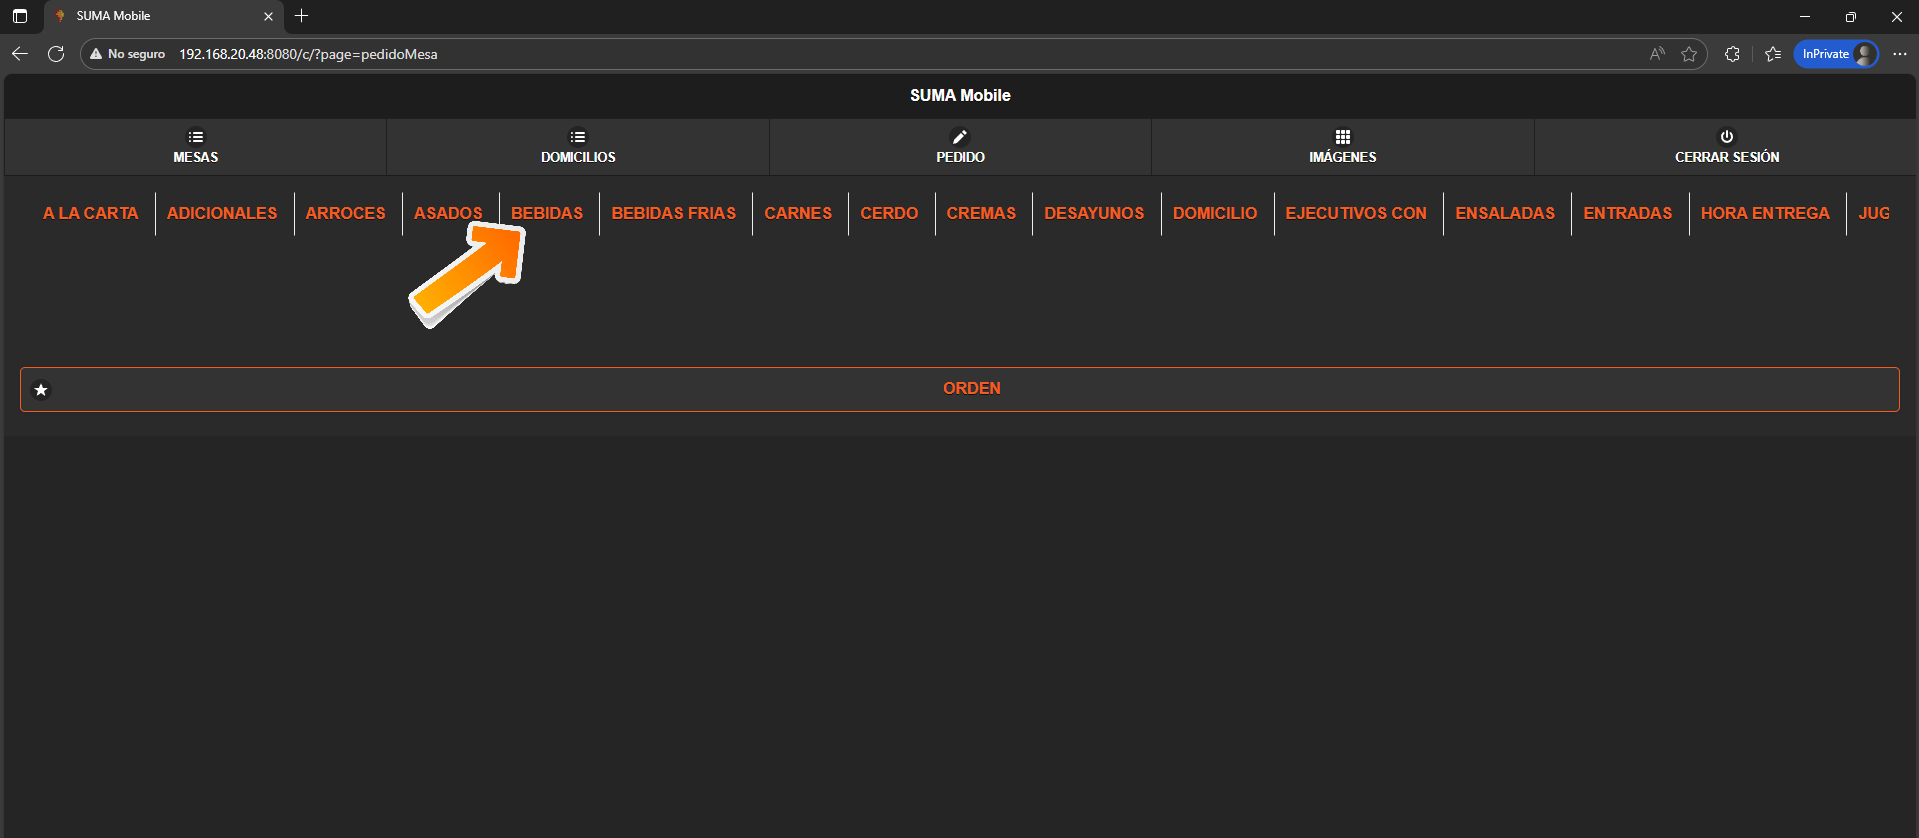
Task: Click the Pedido pencil icon
Action: pyautogui.click(x=960, y=137)
